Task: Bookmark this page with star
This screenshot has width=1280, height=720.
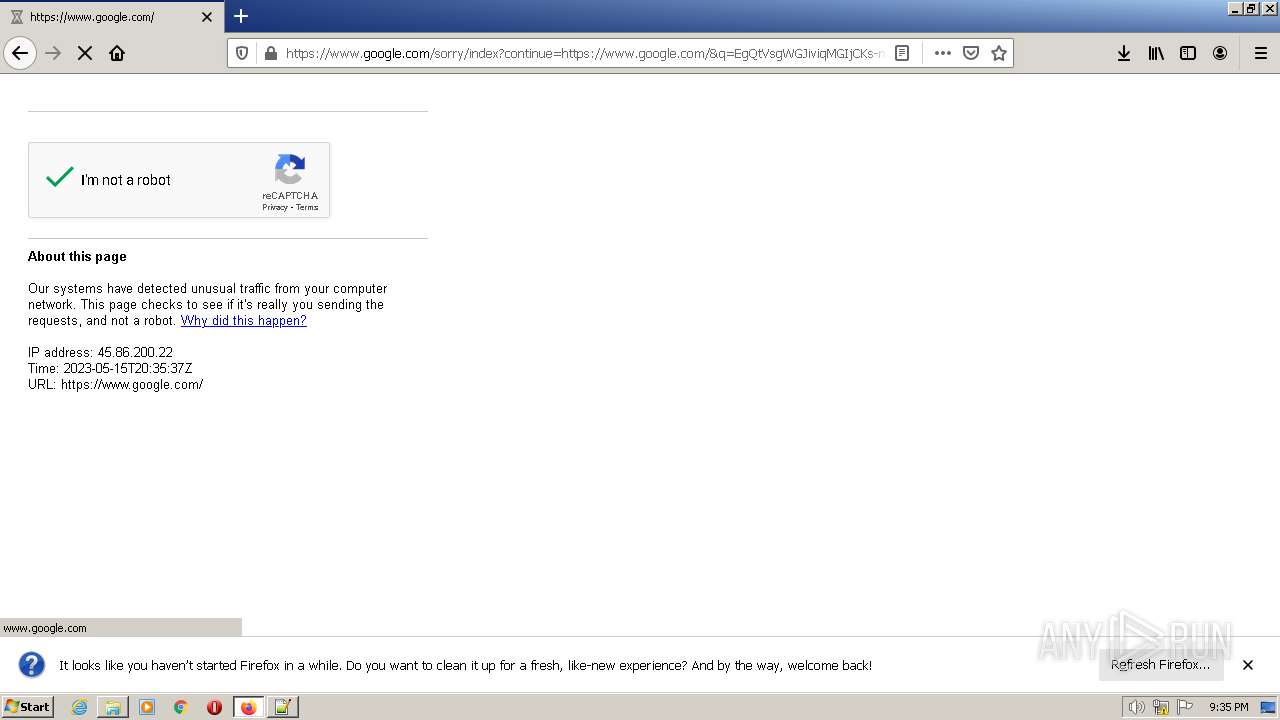Action: point(999,53)
